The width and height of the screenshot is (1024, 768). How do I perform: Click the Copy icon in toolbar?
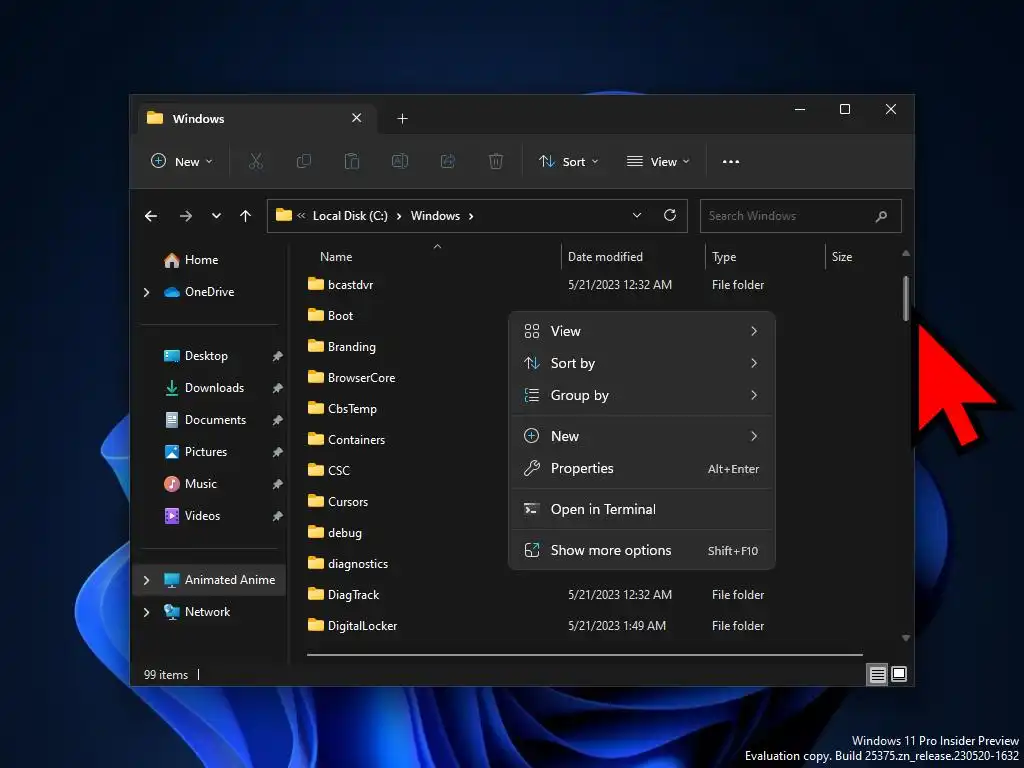click(x=304, y=161)
